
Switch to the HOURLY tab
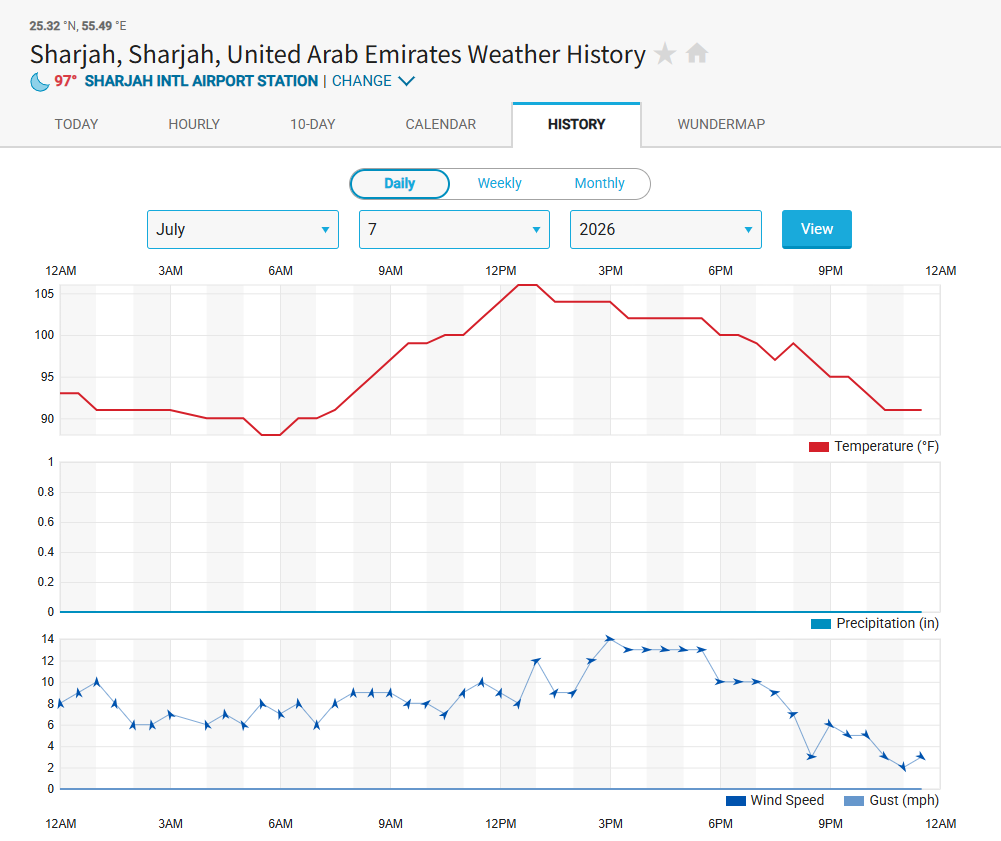click(194, 124)
